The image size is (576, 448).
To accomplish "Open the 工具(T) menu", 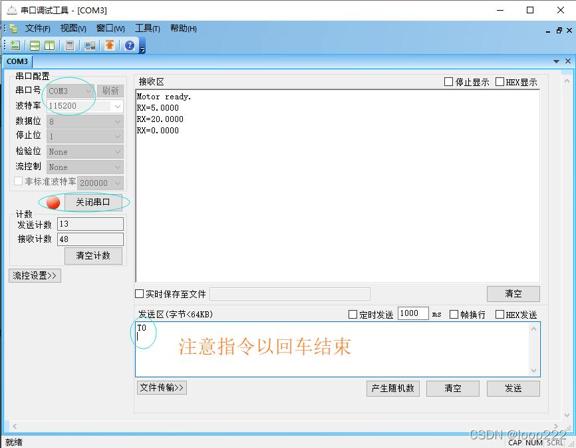I will pos(147,28).
